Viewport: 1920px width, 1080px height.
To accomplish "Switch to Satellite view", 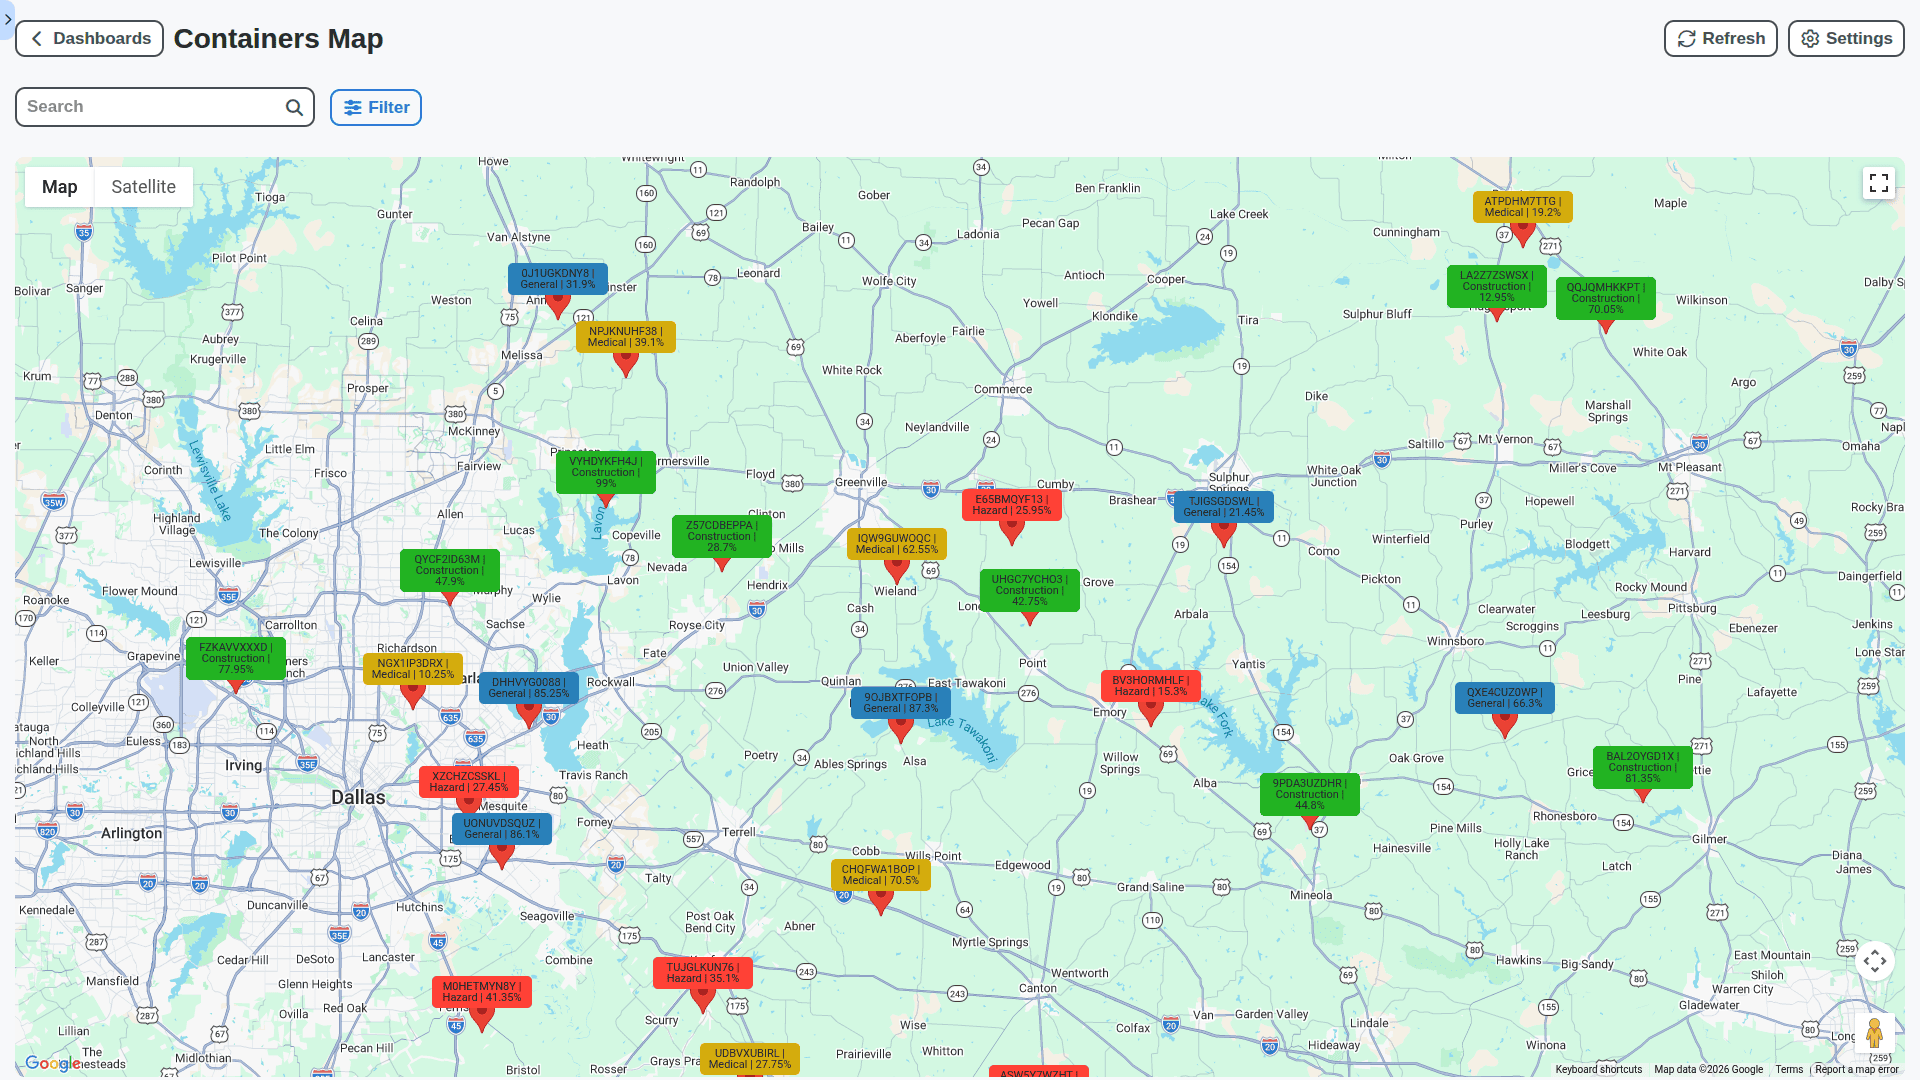I will click(x=143, y=186).
